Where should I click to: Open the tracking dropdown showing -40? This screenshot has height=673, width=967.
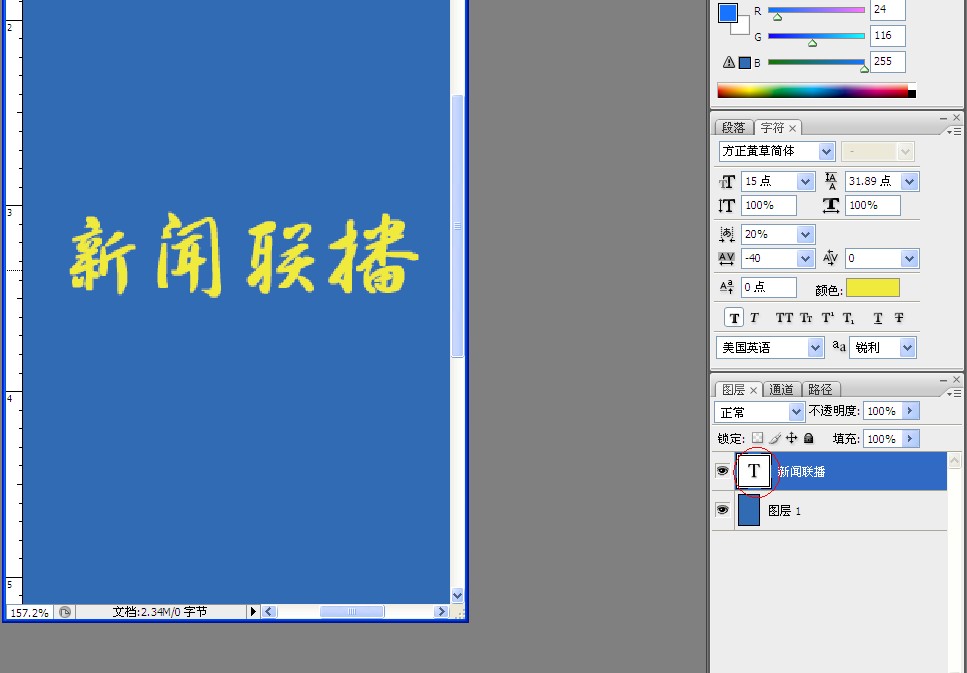tap(805, 258)
